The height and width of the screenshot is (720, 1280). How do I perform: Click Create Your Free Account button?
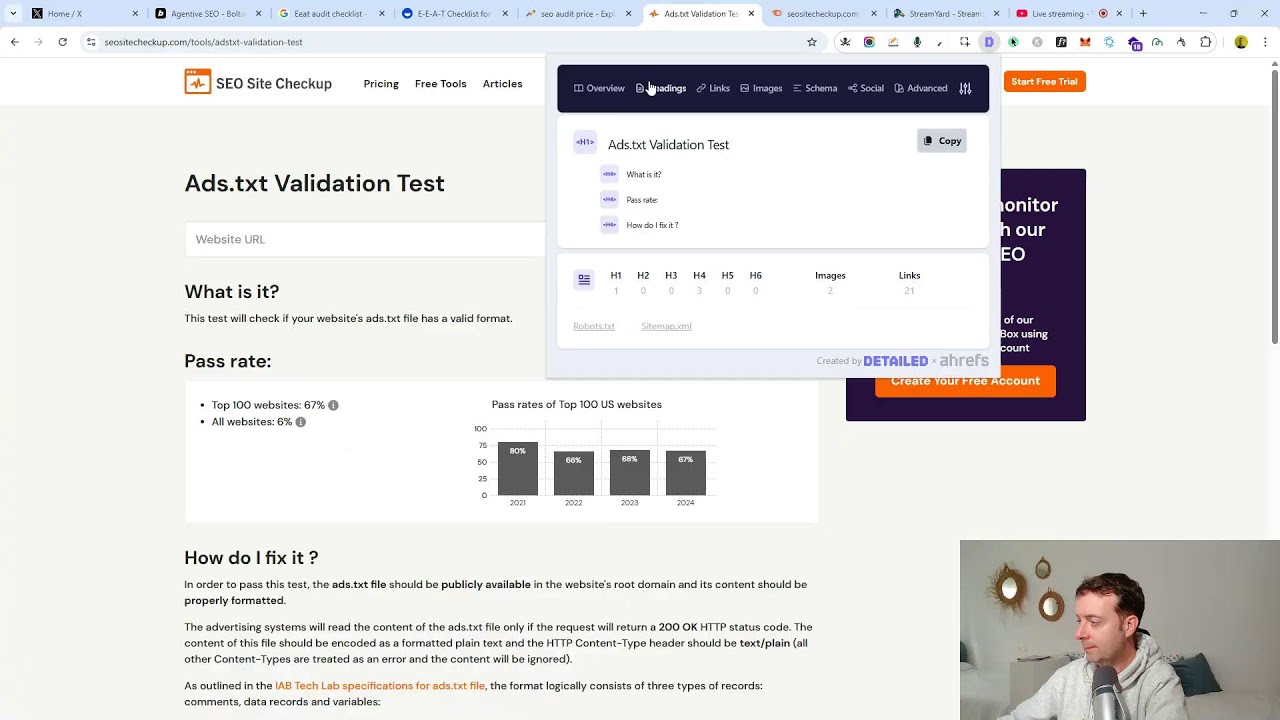(965, 381)
